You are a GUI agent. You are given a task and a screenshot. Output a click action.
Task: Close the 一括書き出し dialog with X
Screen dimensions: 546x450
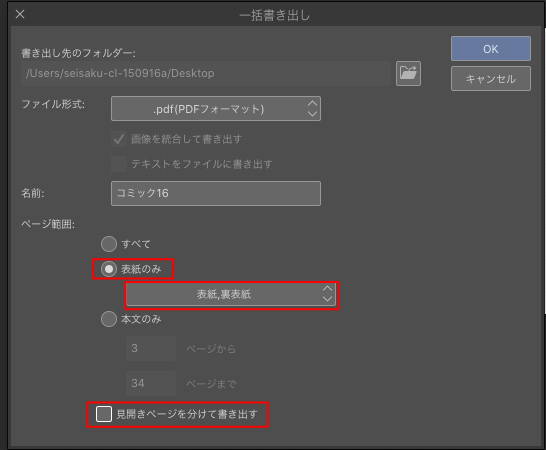[20, 14]
